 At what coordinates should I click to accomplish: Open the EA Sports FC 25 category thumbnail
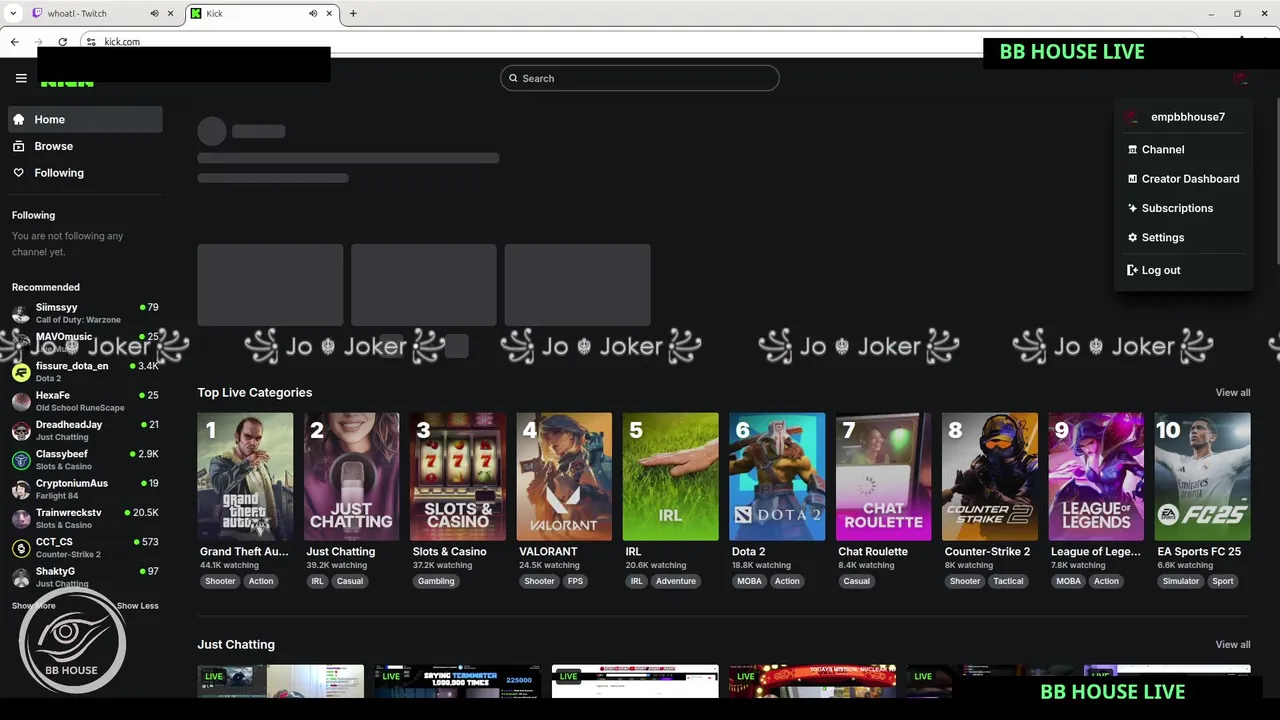[x=1202, y=477]
